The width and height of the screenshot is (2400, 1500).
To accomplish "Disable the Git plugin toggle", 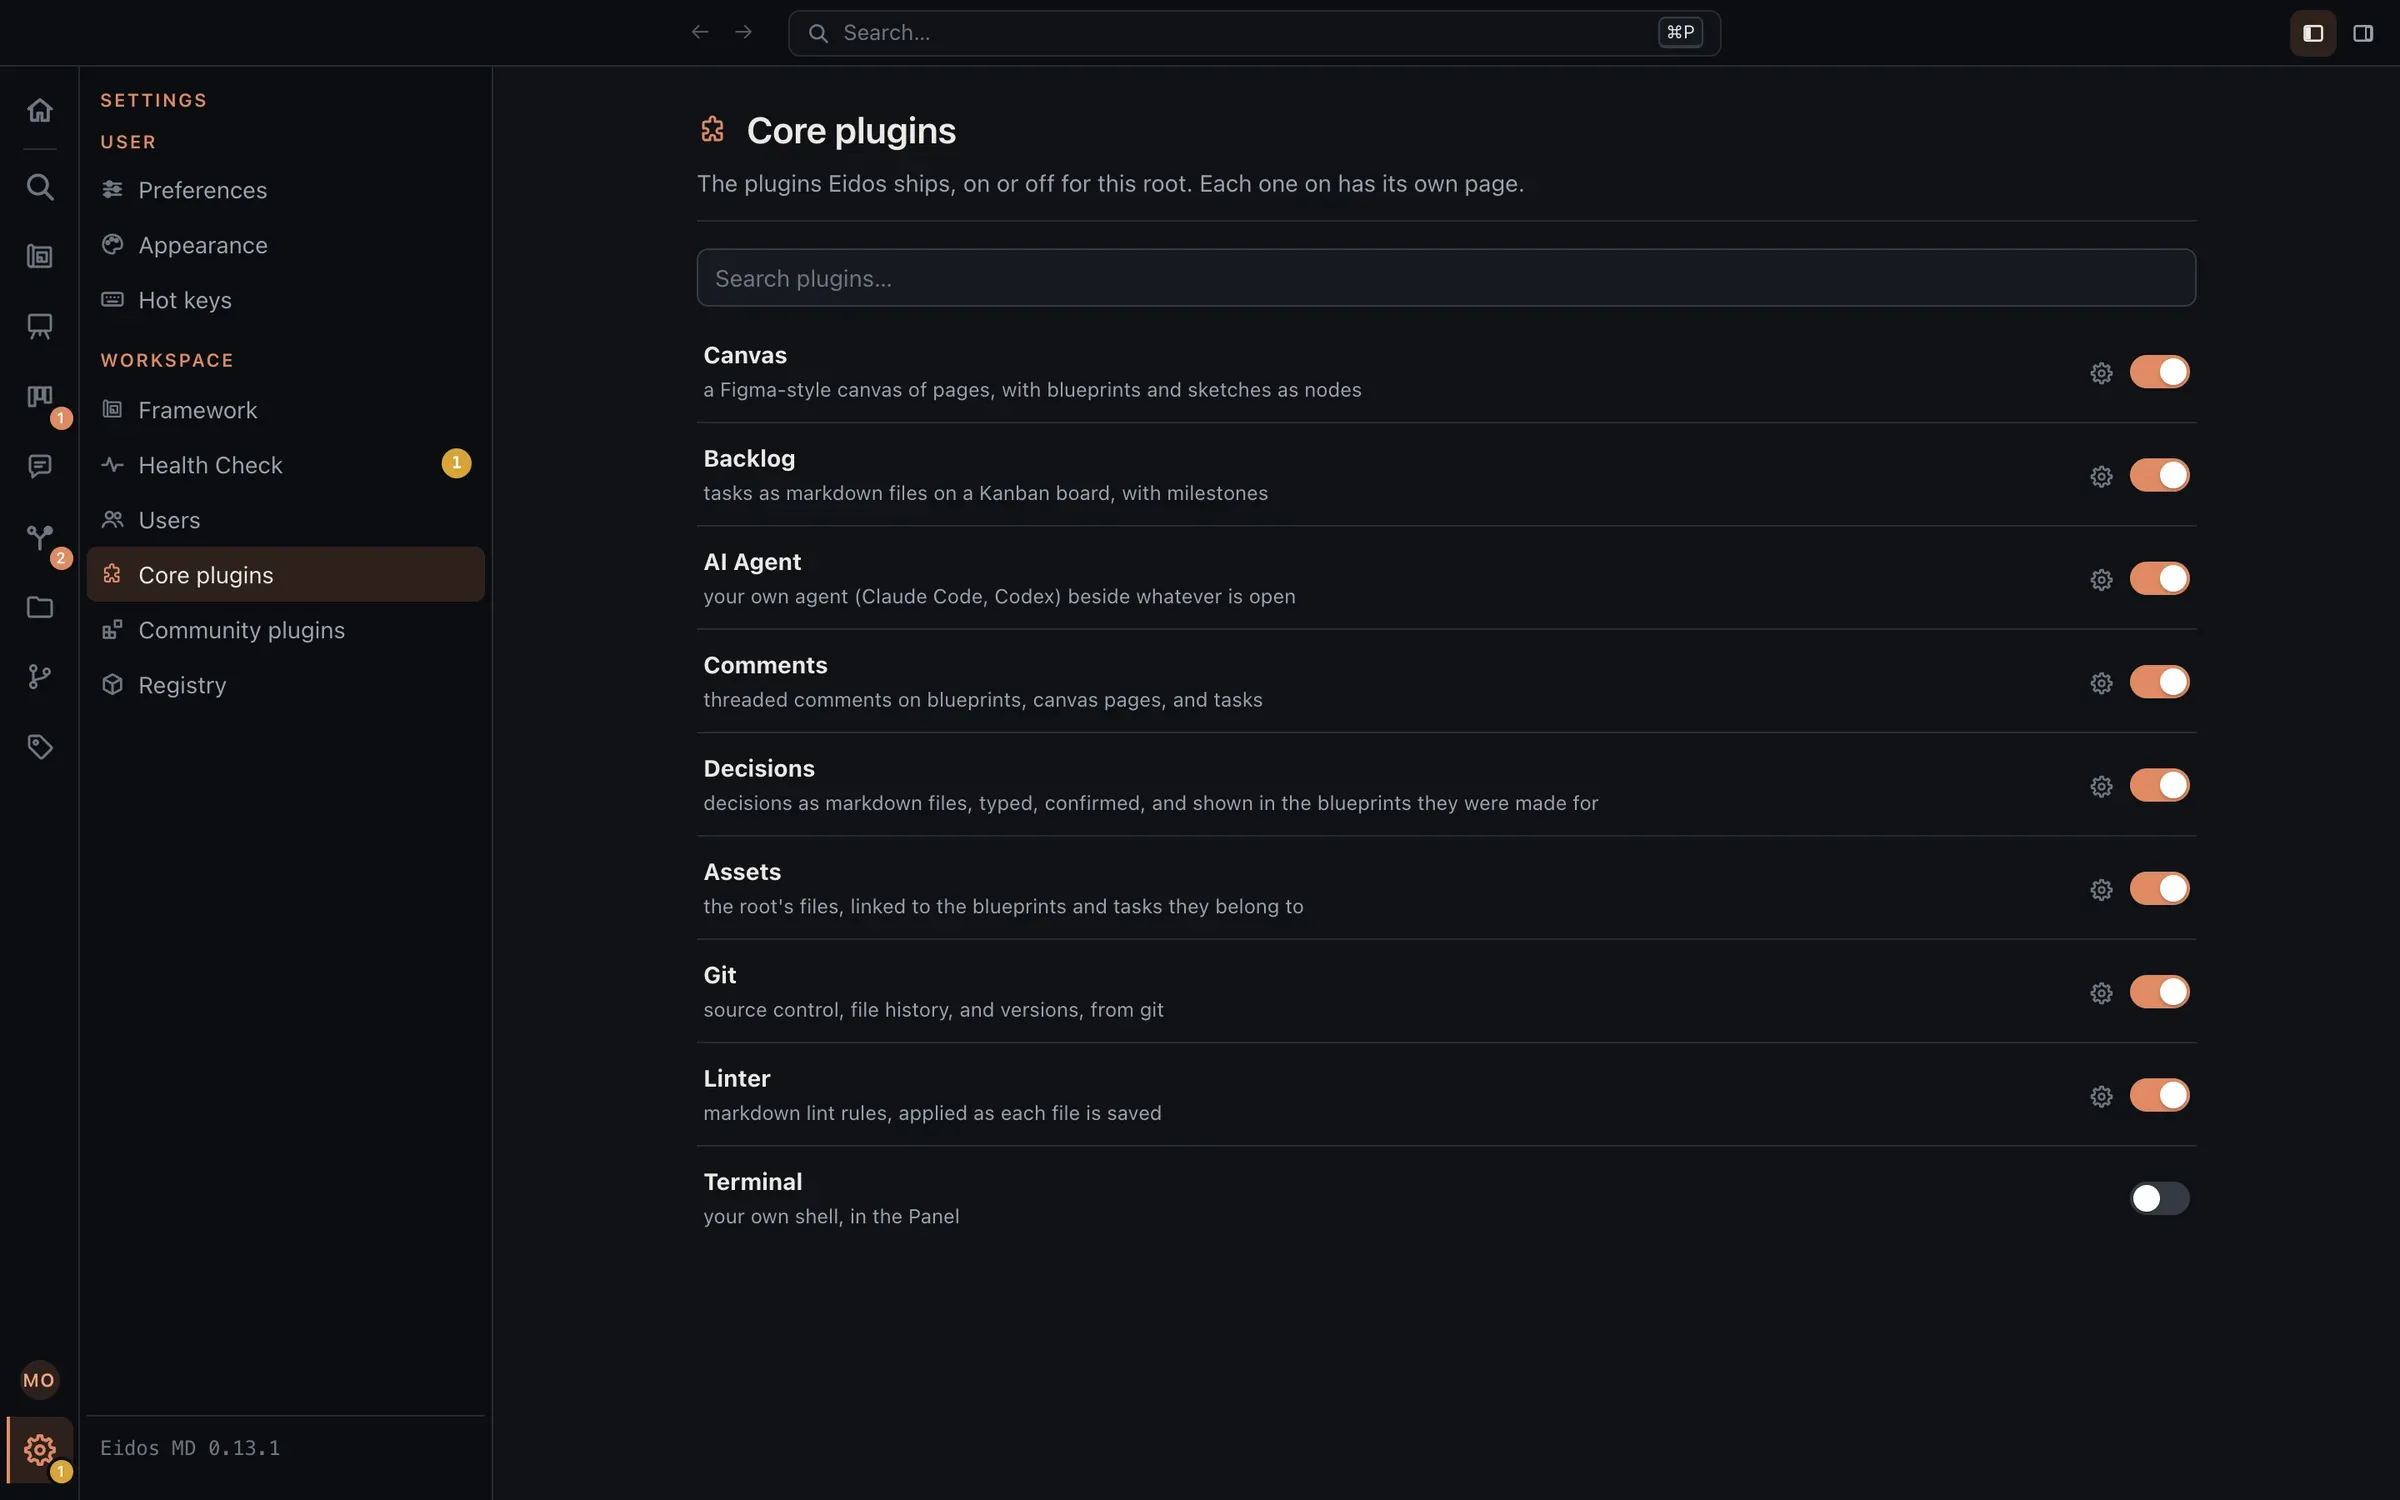I will point(2159,992).
